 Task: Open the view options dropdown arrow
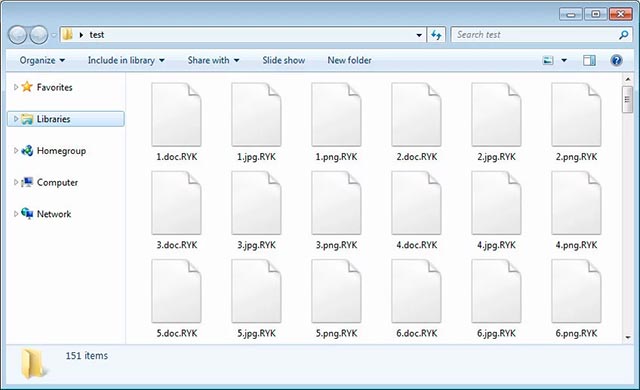point(564,60)
